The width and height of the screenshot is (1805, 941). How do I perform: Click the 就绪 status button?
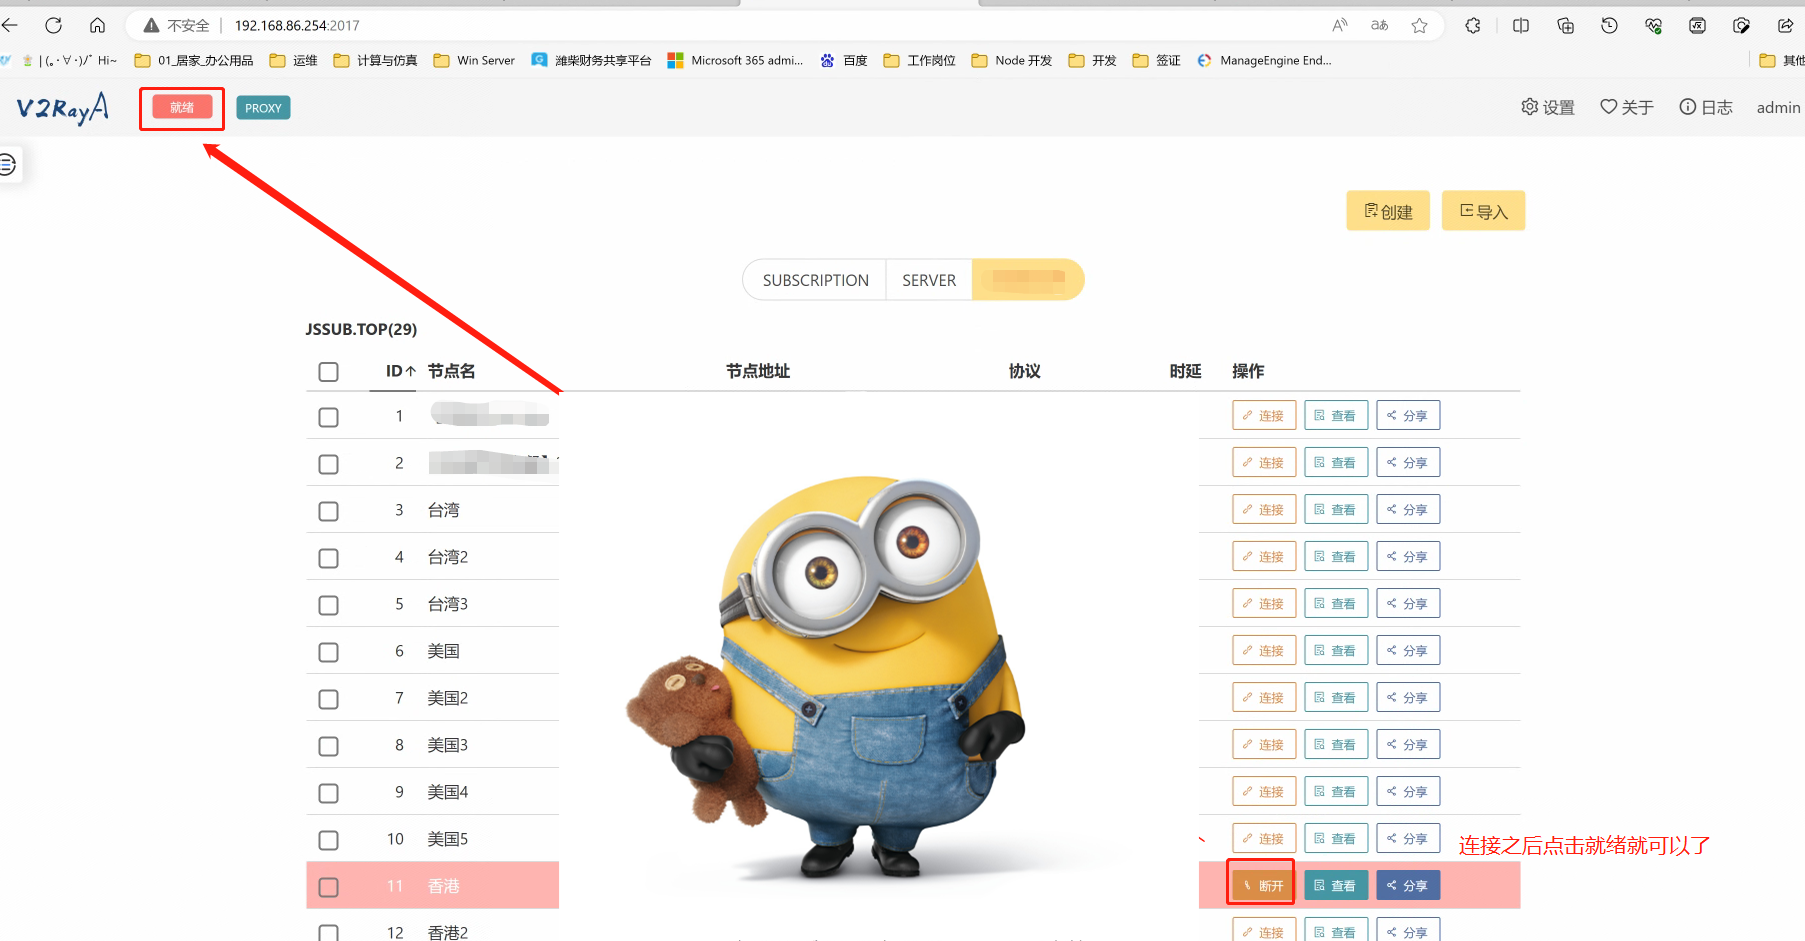point(182,107)
